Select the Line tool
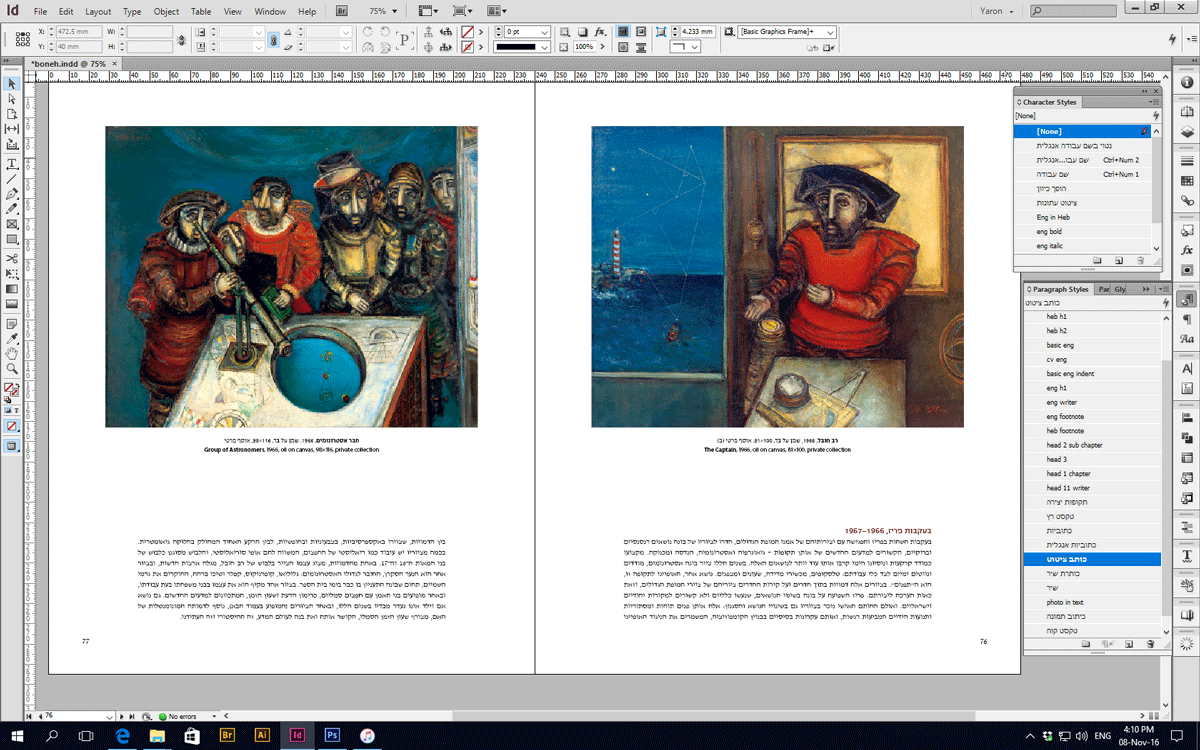Viewport: 1200px width, 750px height. (x=12, y=179)
